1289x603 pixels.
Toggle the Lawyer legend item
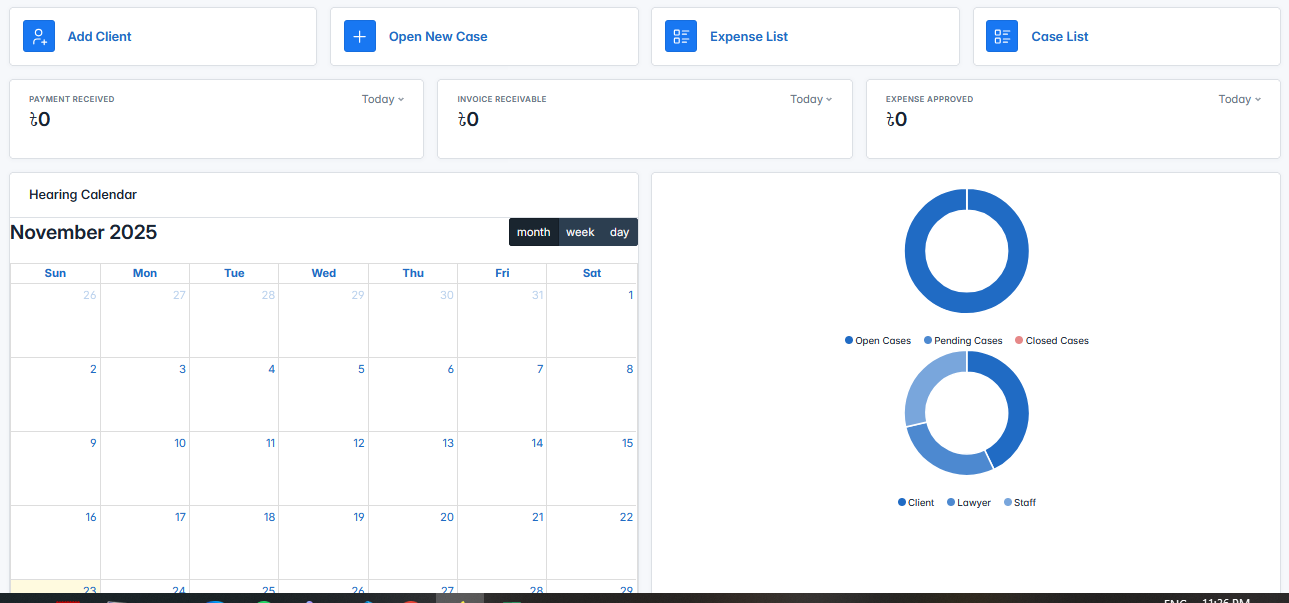[x=967, y=502]
